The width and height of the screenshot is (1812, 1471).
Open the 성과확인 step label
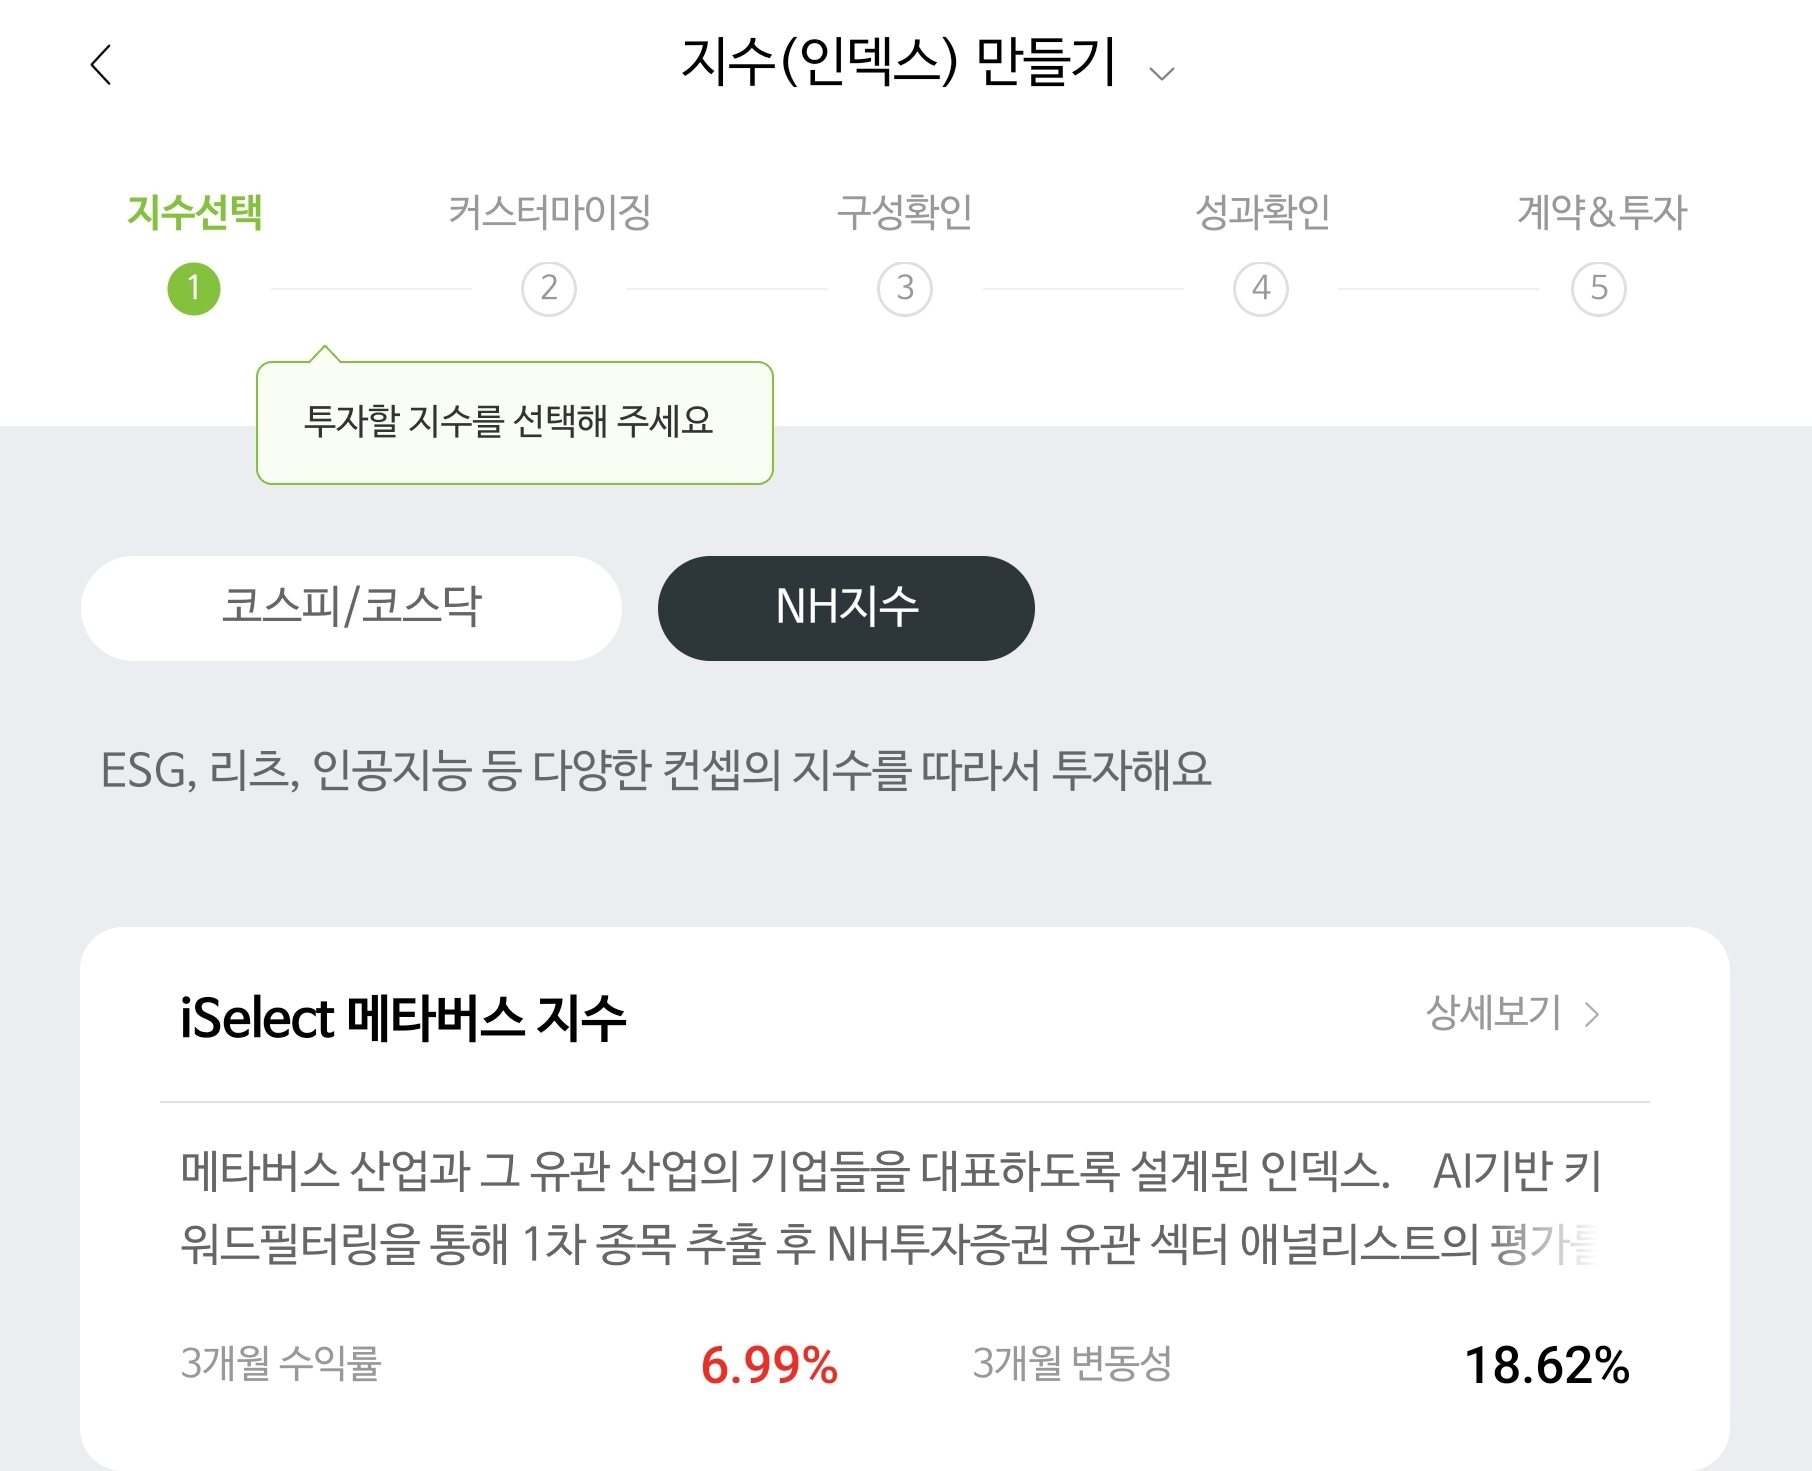click(1262, 212)
